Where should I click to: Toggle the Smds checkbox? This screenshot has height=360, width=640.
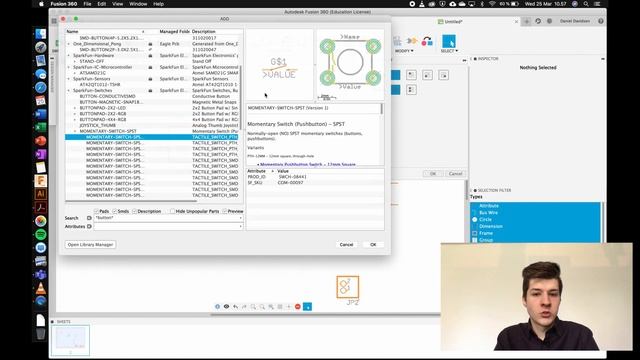[x=115, y=211]
